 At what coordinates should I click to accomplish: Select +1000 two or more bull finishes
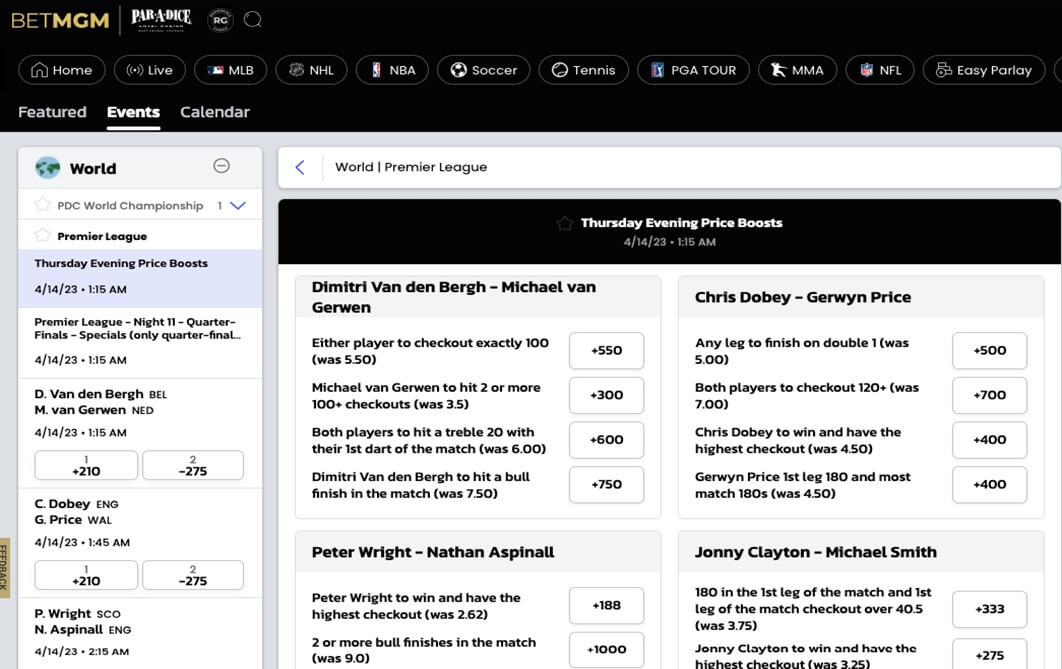tap(606, 649)
